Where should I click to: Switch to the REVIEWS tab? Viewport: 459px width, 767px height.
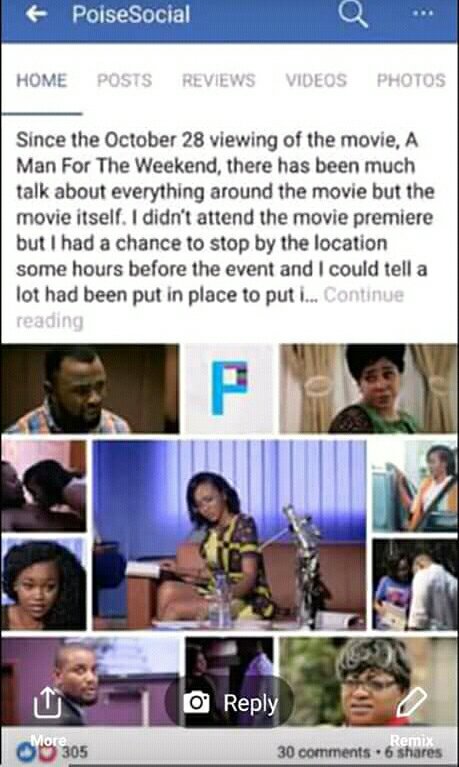pyautogui.click(x=219, y=80)
